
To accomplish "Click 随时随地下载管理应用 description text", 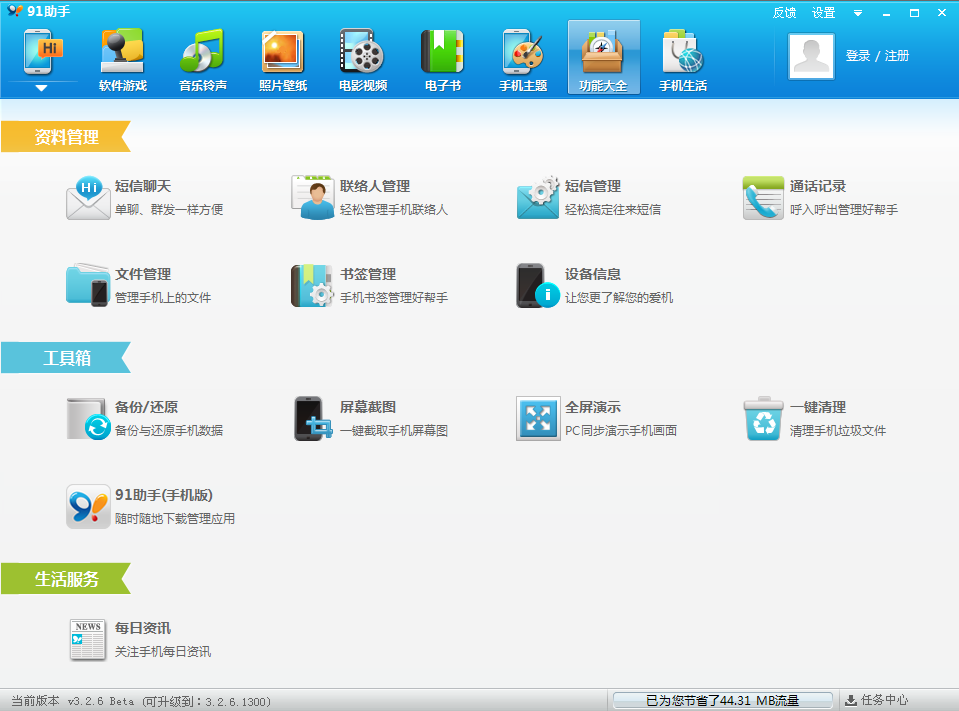I will click(x=175, y=519).
